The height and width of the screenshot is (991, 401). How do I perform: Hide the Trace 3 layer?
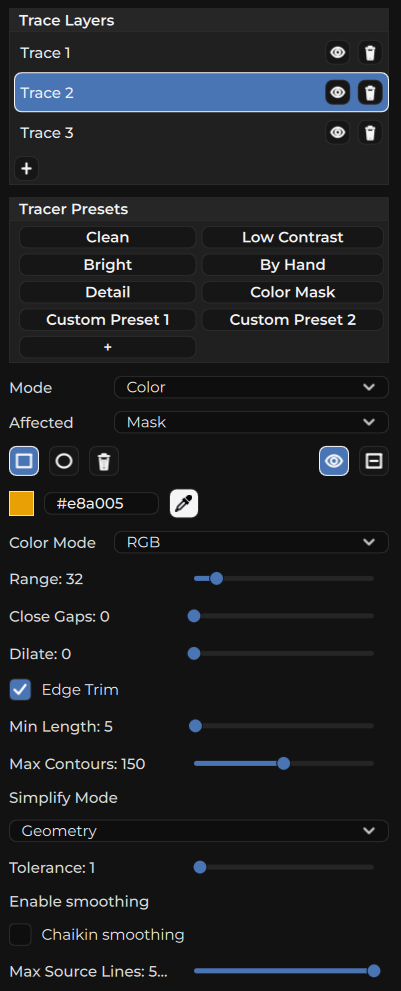tap(338, 133)
